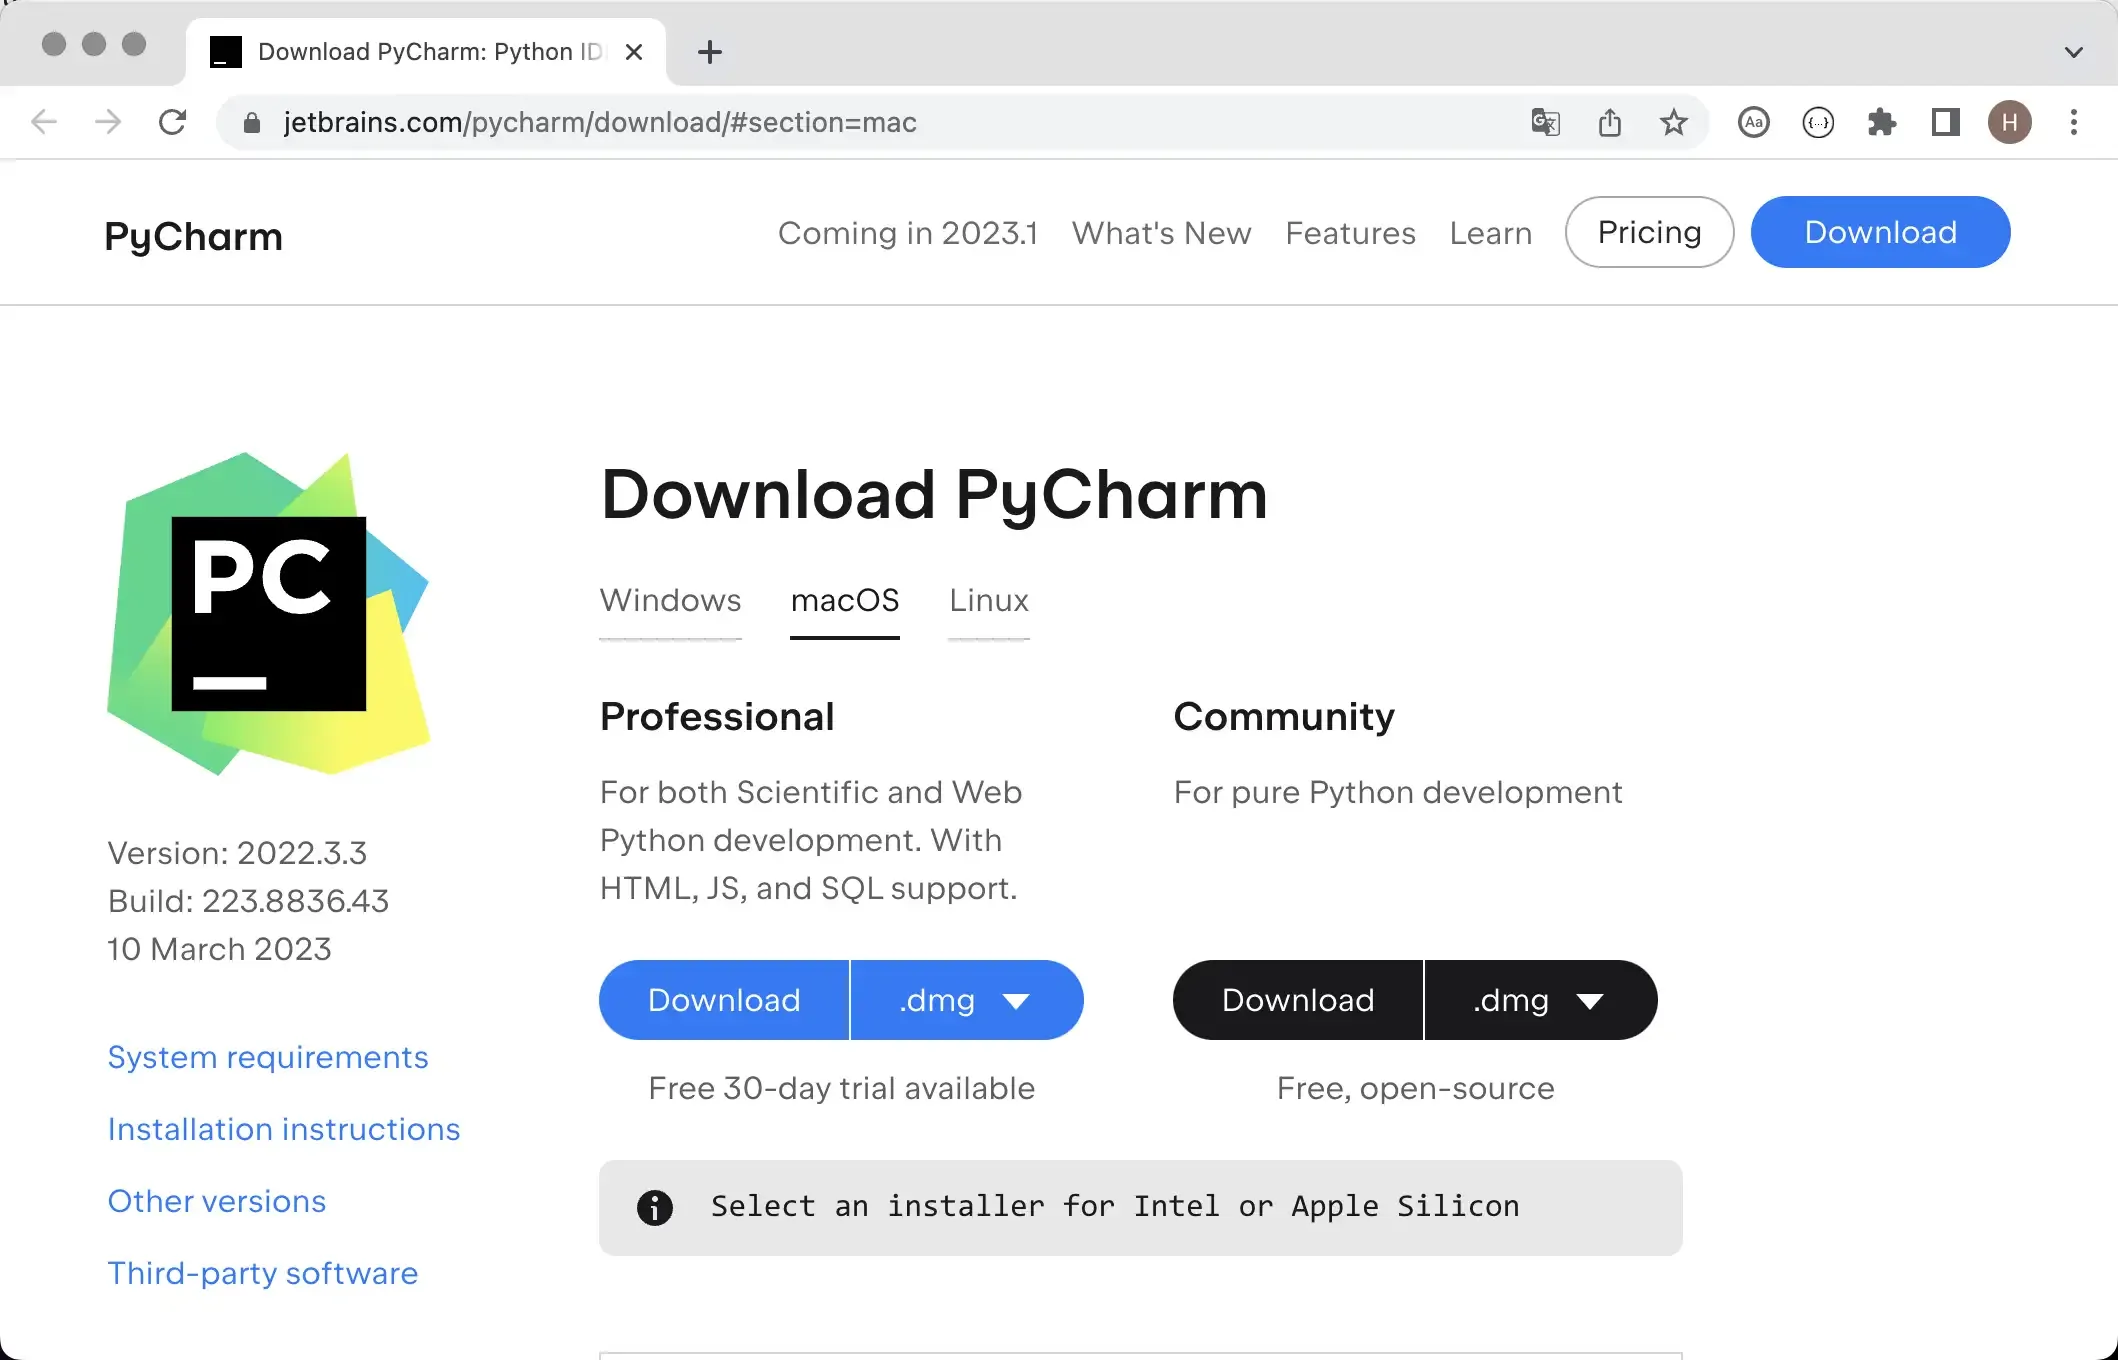
Task: Open Installation instructions link
Action: pyautogui.click(x=283, y=1129)
